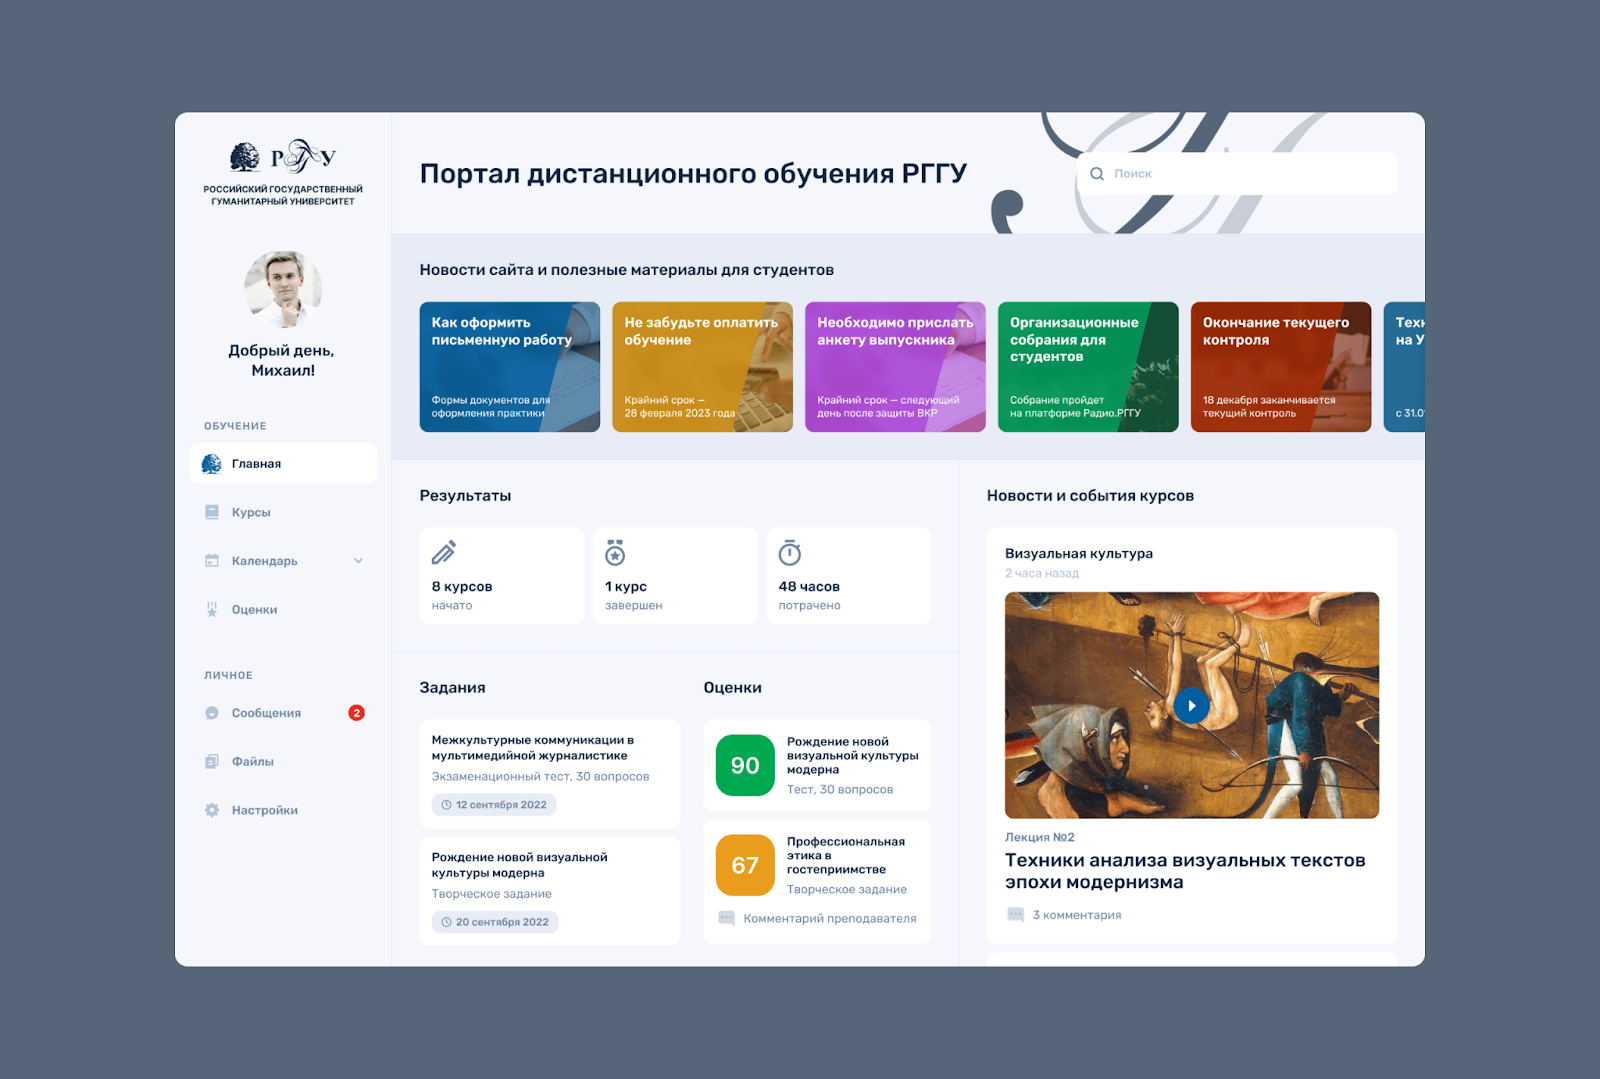Click the 2 часа назад timestamp
Image resolution: width=1600 pixels, height=1079 pixels.
point(1042,573)
